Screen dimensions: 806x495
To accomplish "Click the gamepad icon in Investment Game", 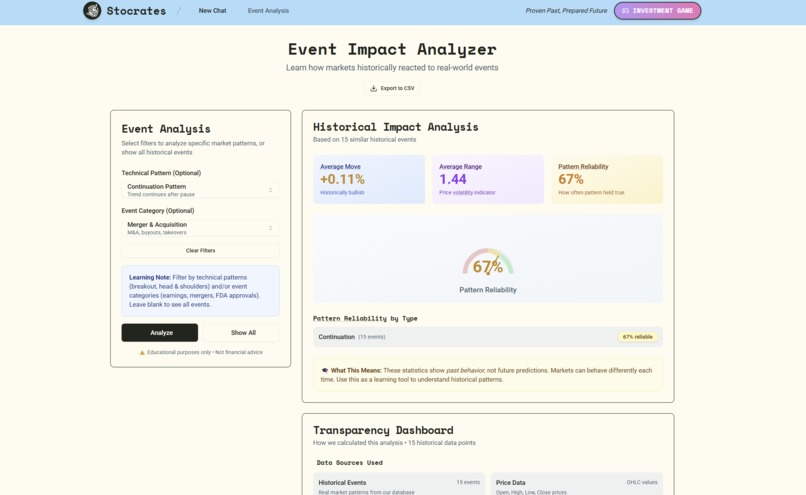I will coord(625,10).
